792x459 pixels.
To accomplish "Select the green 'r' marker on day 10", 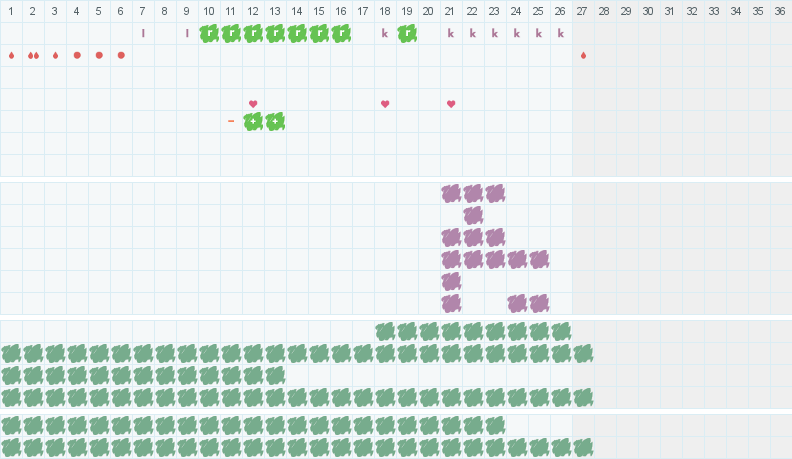I will point(209,33).
